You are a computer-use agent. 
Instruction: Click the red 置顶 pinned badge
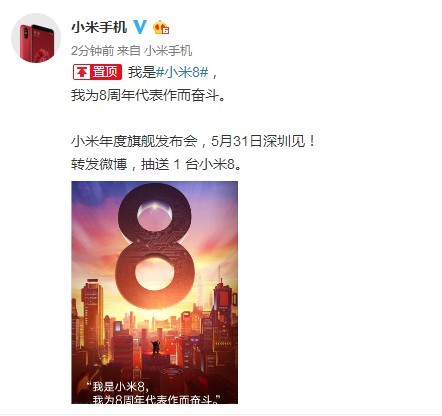(97, 72)
